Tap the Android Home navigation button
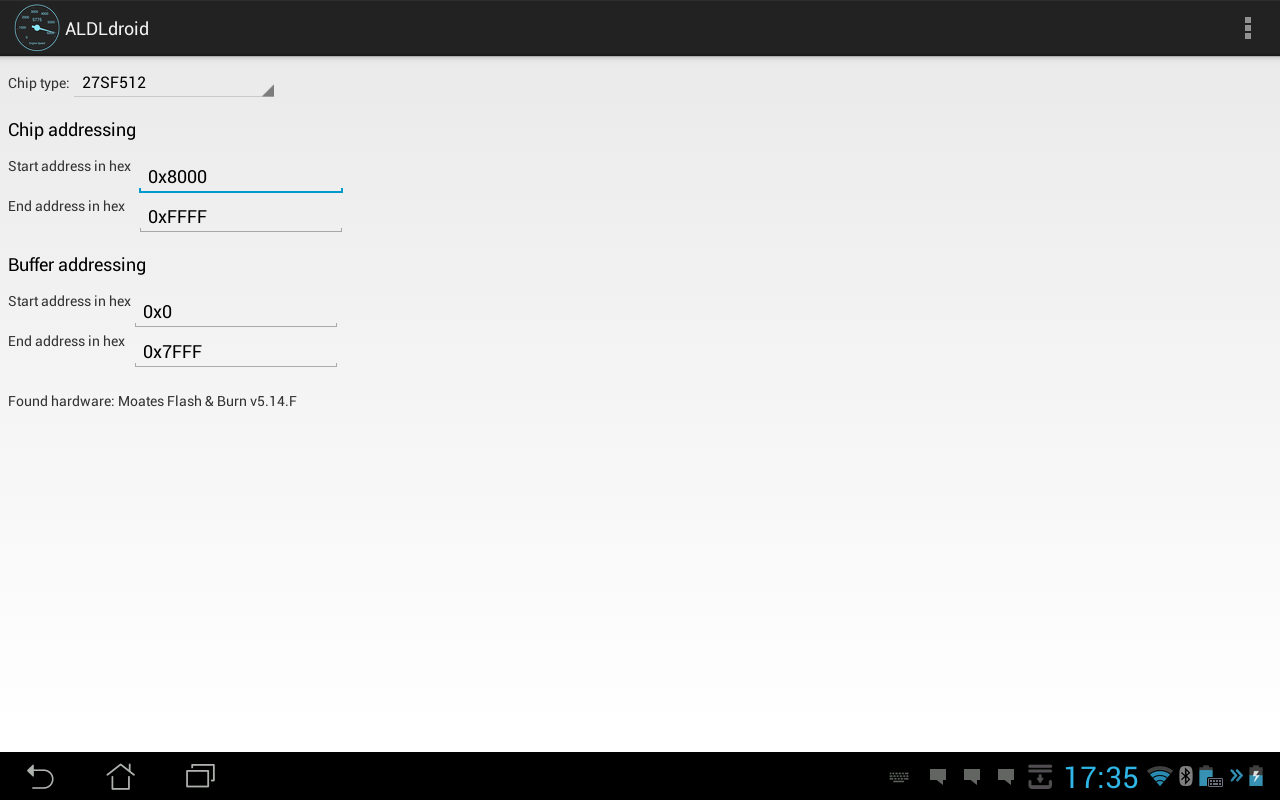The width and height of the screenshot is (1280, 800). tap(121, 776)
